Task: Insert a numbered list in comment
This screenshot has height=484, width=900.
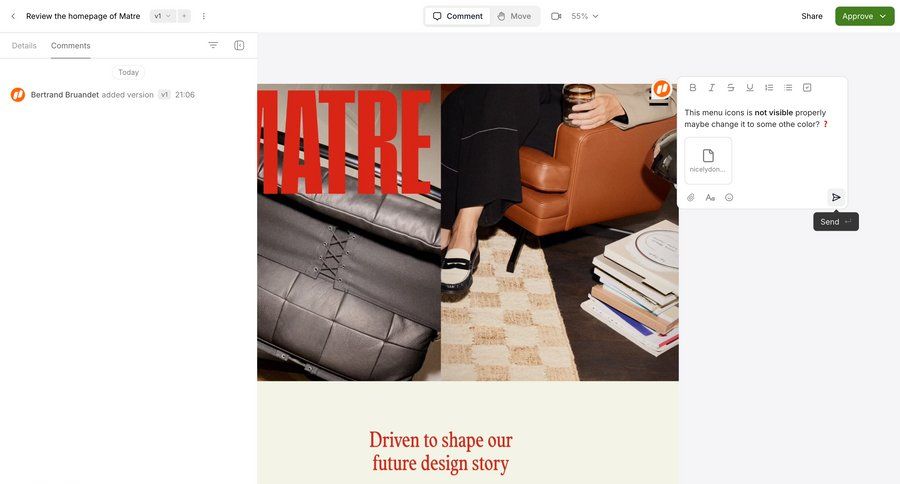Action: (x=769, y=88)
